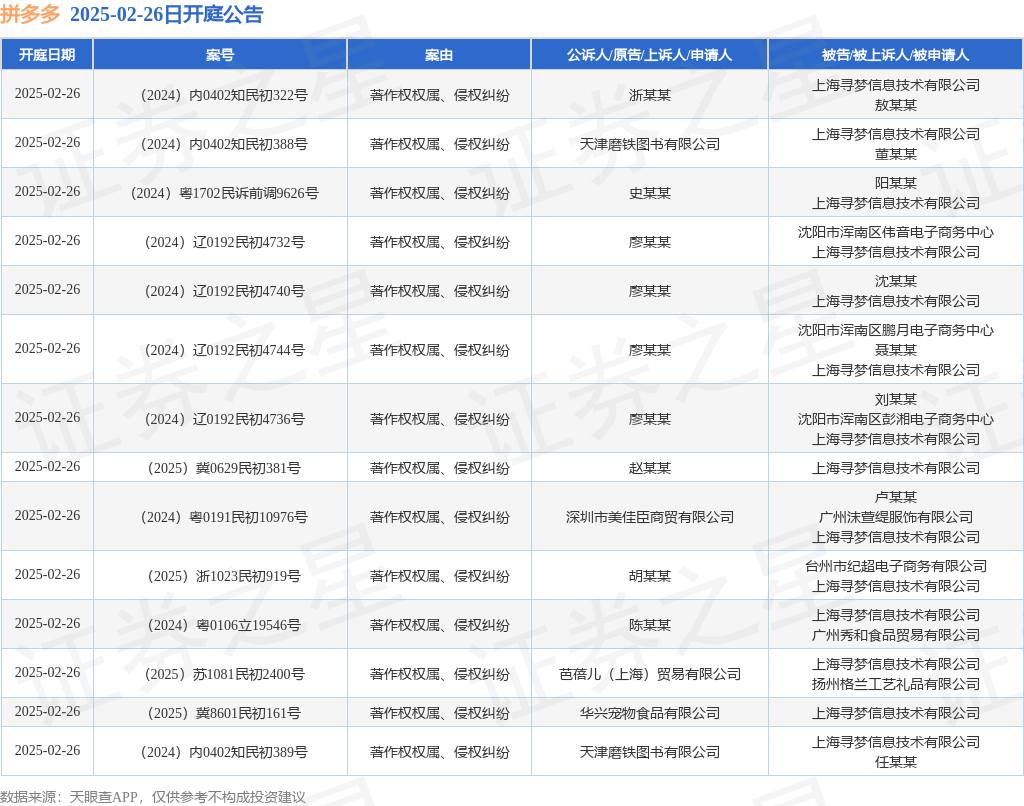Click plaintiff 浙某某
Viewport: 1024px width, 806px height.
pos(650,95)
